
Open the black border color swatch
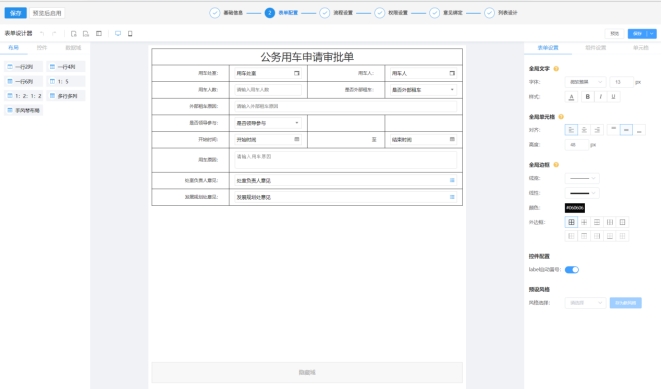(x=575, y=208)
